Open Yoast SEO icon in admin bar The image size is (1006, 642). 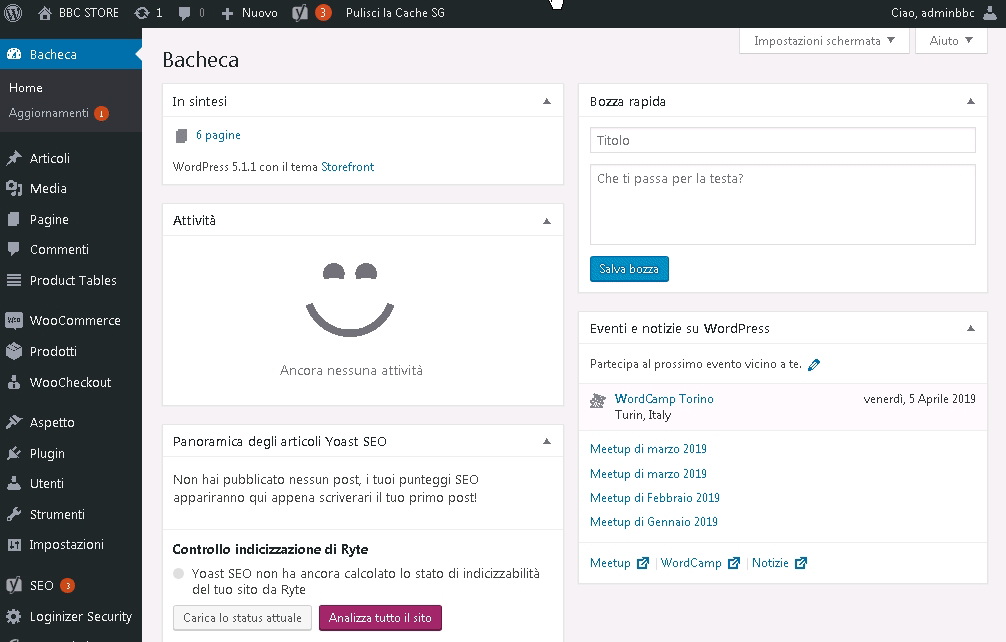(300, 13)
